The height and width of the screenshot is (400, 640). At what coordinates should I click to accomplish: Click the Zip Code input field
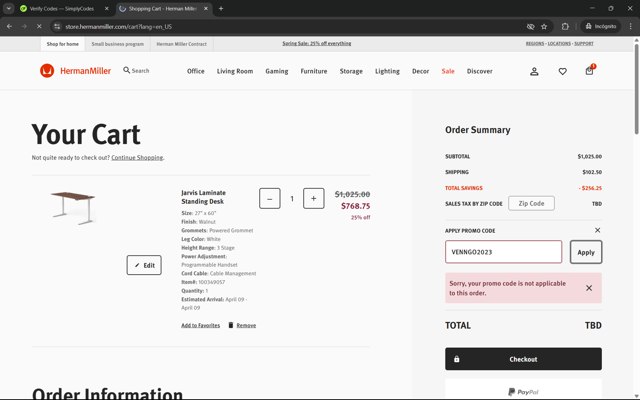pos(531,203)
